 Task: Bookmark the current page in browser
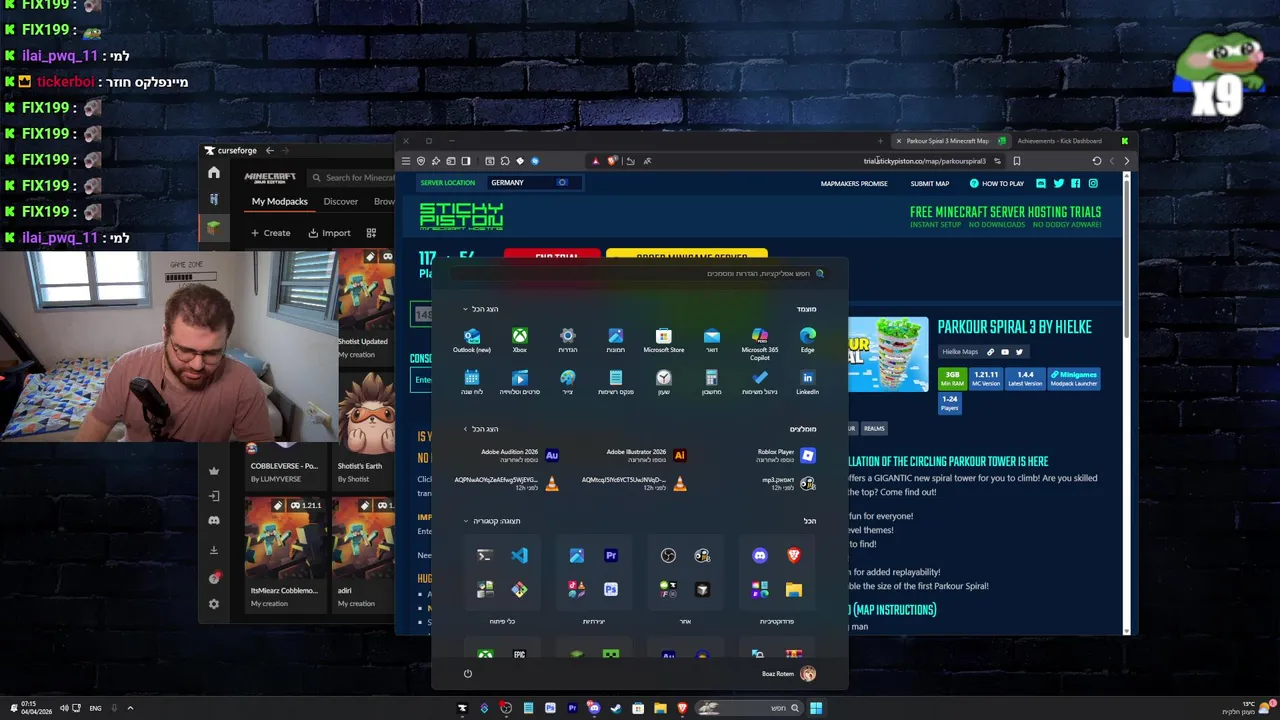click(1017, 161)
